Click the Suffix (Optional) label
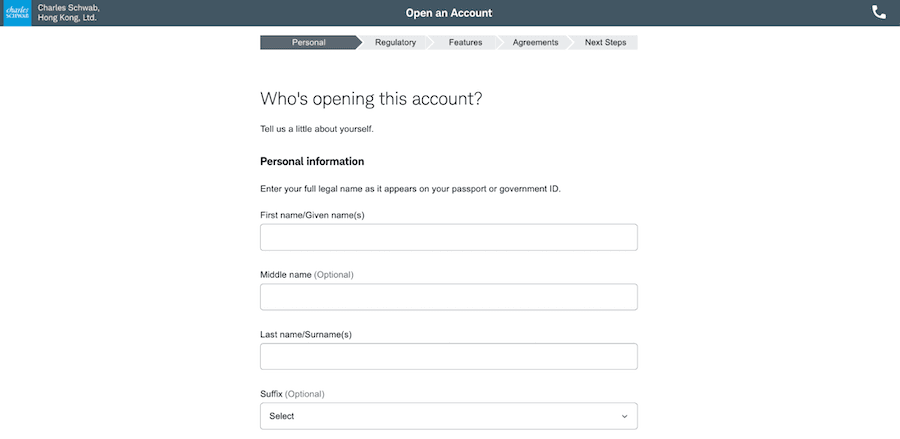900x439 pixels. pyautogui.click(x=292, y=394)
